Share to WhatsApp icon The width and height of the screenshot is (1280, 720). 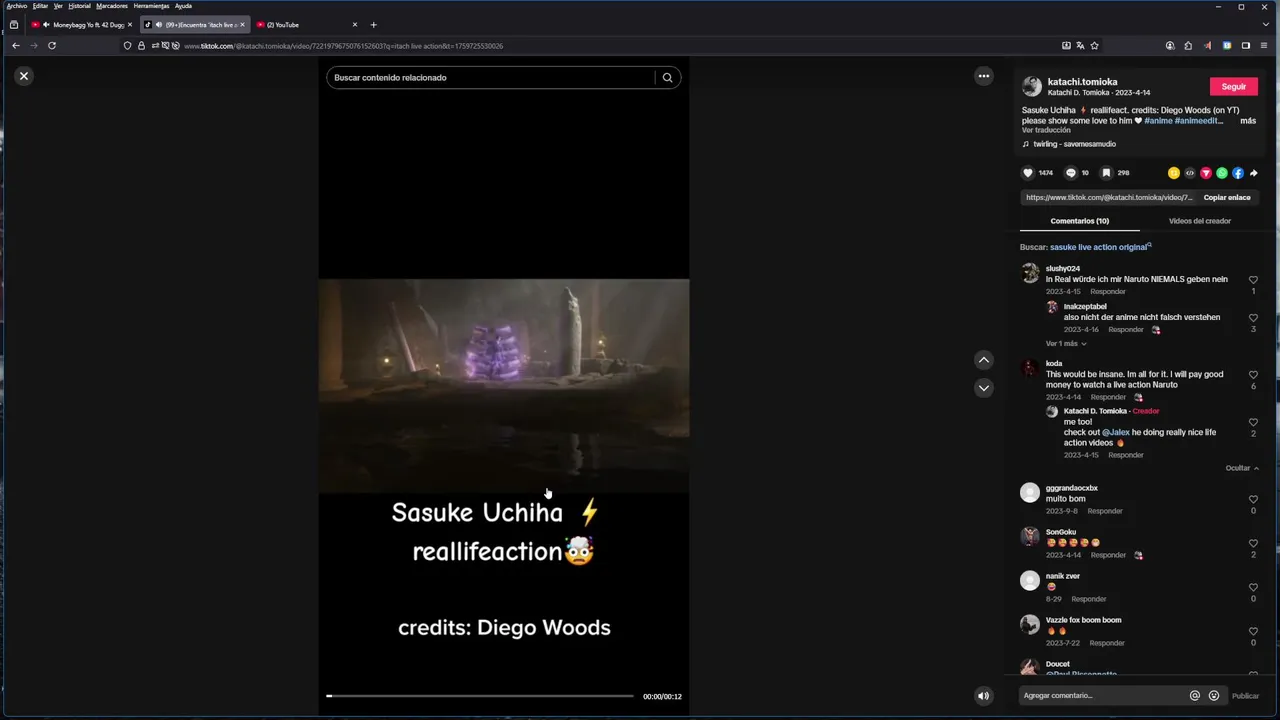[1222, 173]
